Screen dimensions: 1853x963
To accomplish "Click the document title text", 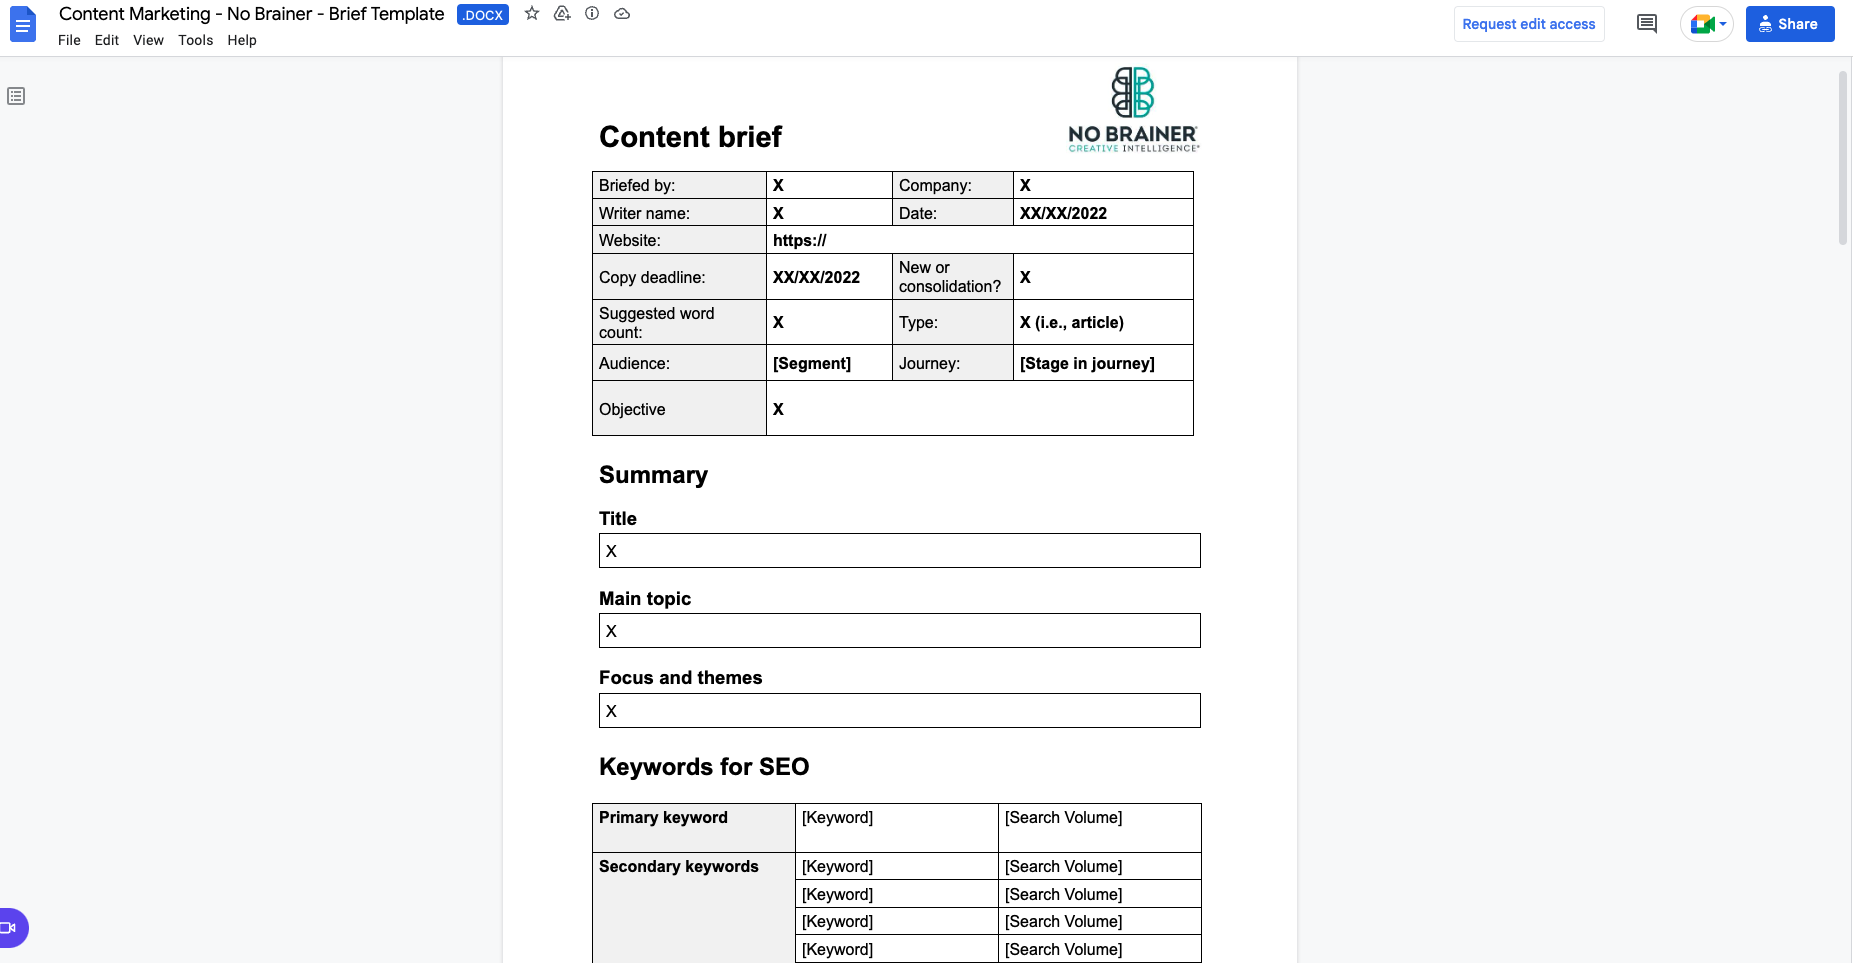I will [251, 14].
